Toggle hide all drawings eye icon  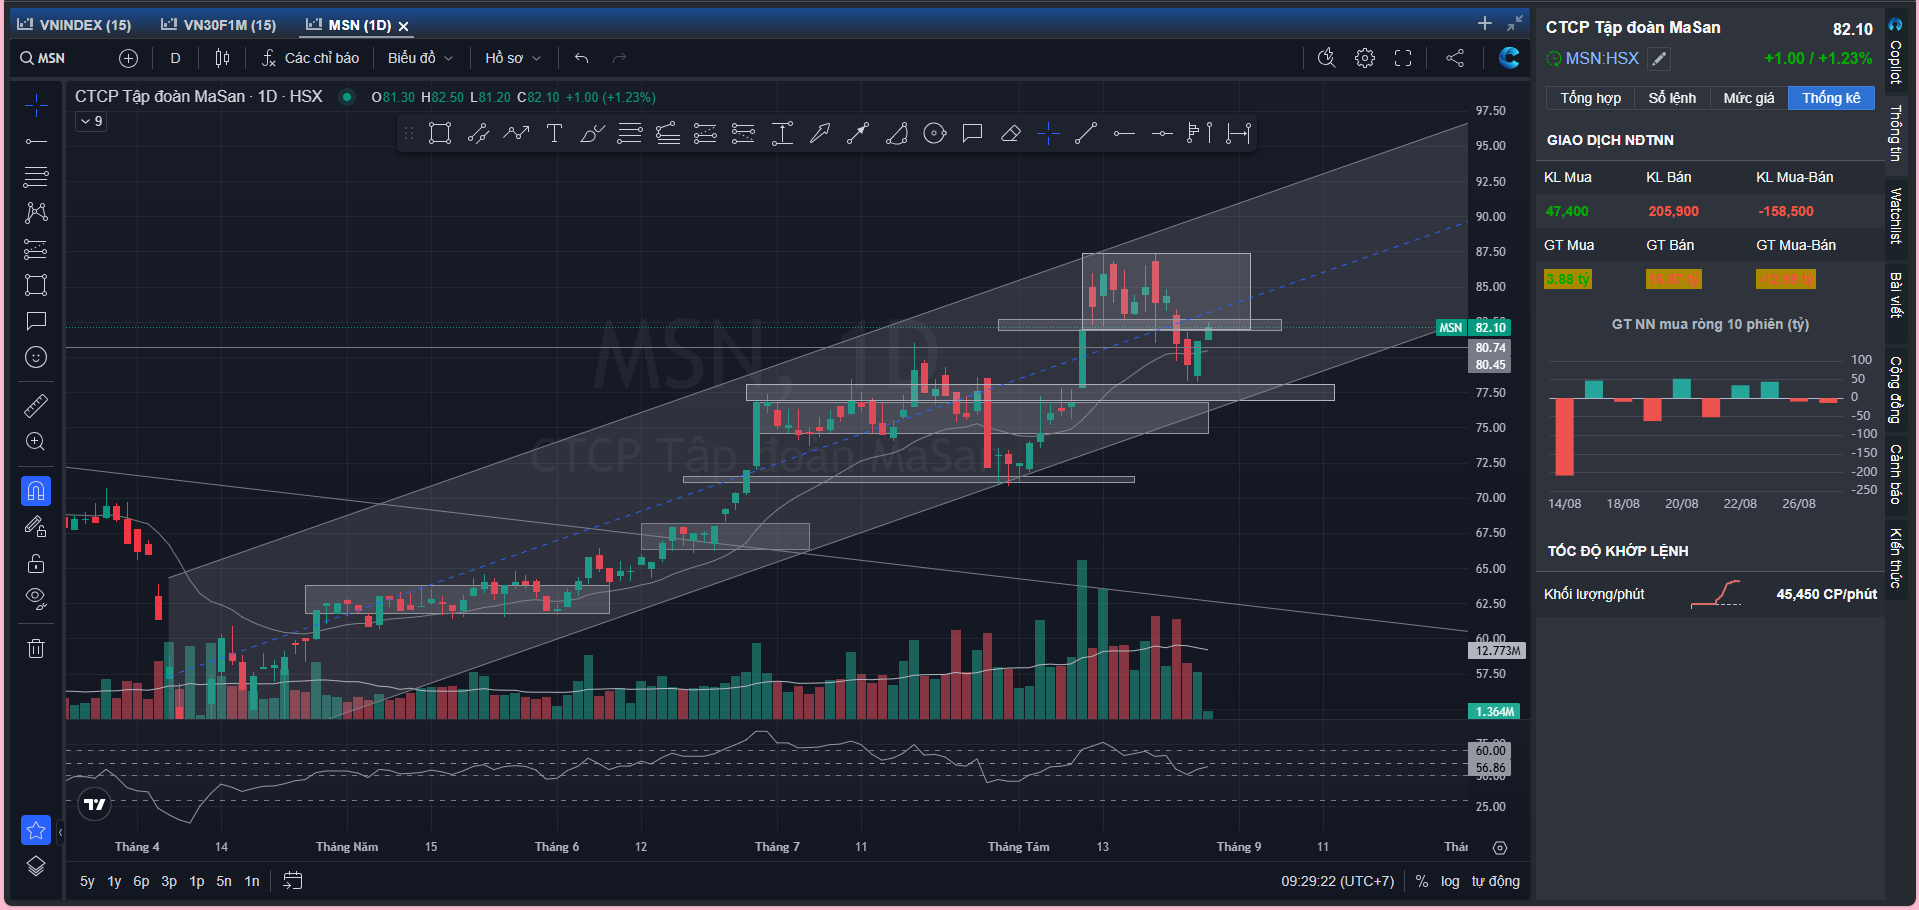pos(36,599)
